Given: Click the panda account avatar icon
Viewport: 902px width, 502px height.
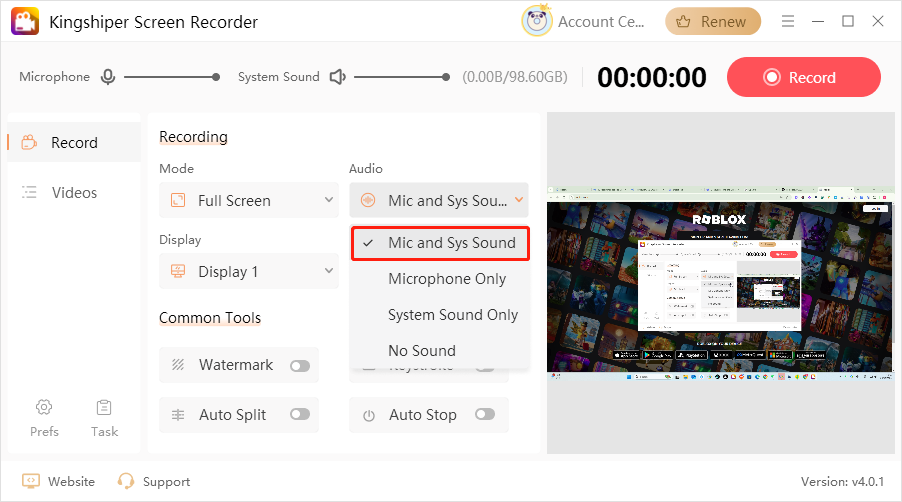Looking at the screenshot, I should pyautogui.click(x=537, y=21).
